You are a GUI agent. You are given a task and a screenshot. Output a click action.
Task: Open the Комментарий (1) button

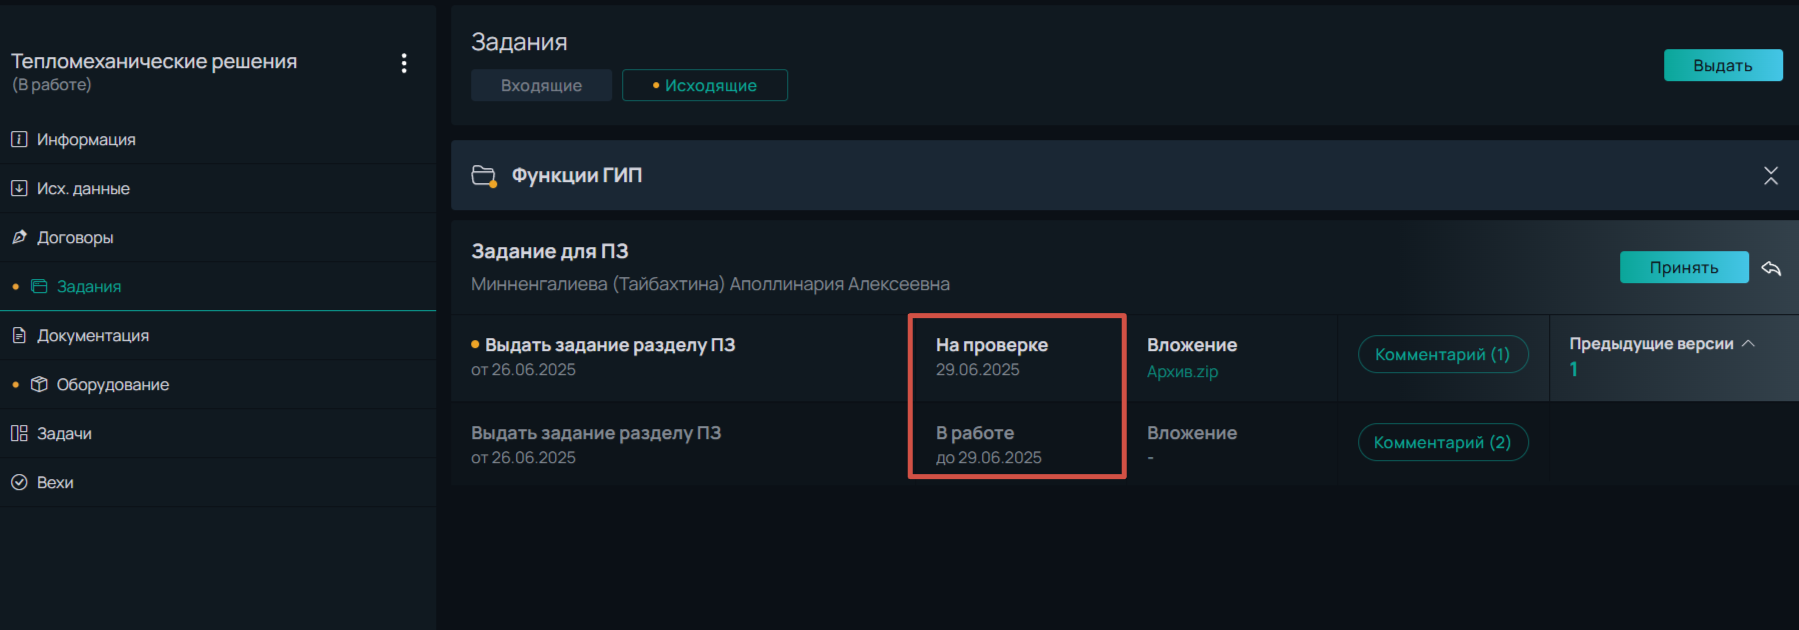[x=1443, y=354]
